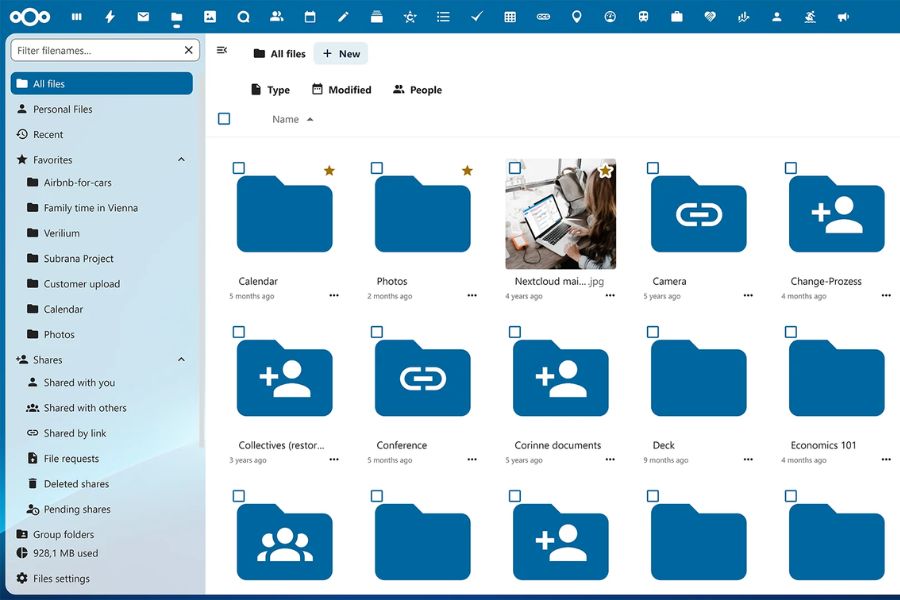Image resolution: width=900 pixels, height=600 pixels.
Task: Open the Tasks checkmark app
Action: pos(476,17)
